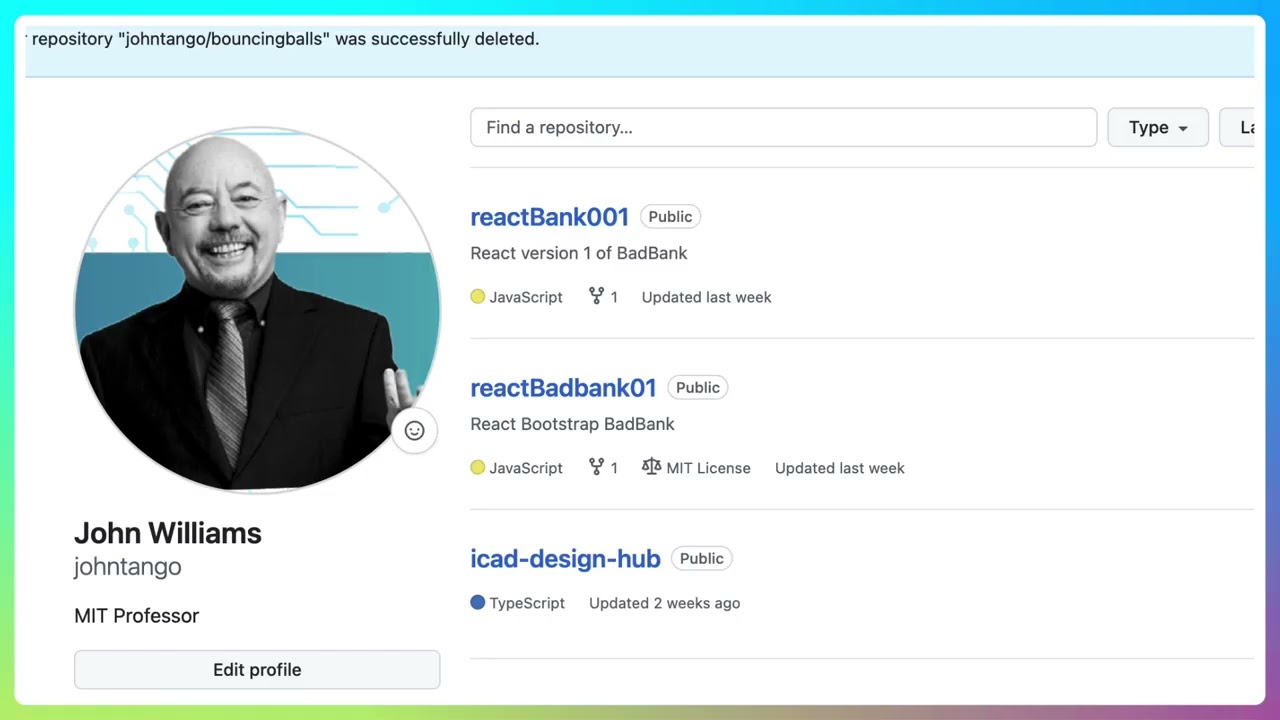1280x720 pixels.
Task: Click the MIT License scale icon
Action: coord(651,467)
